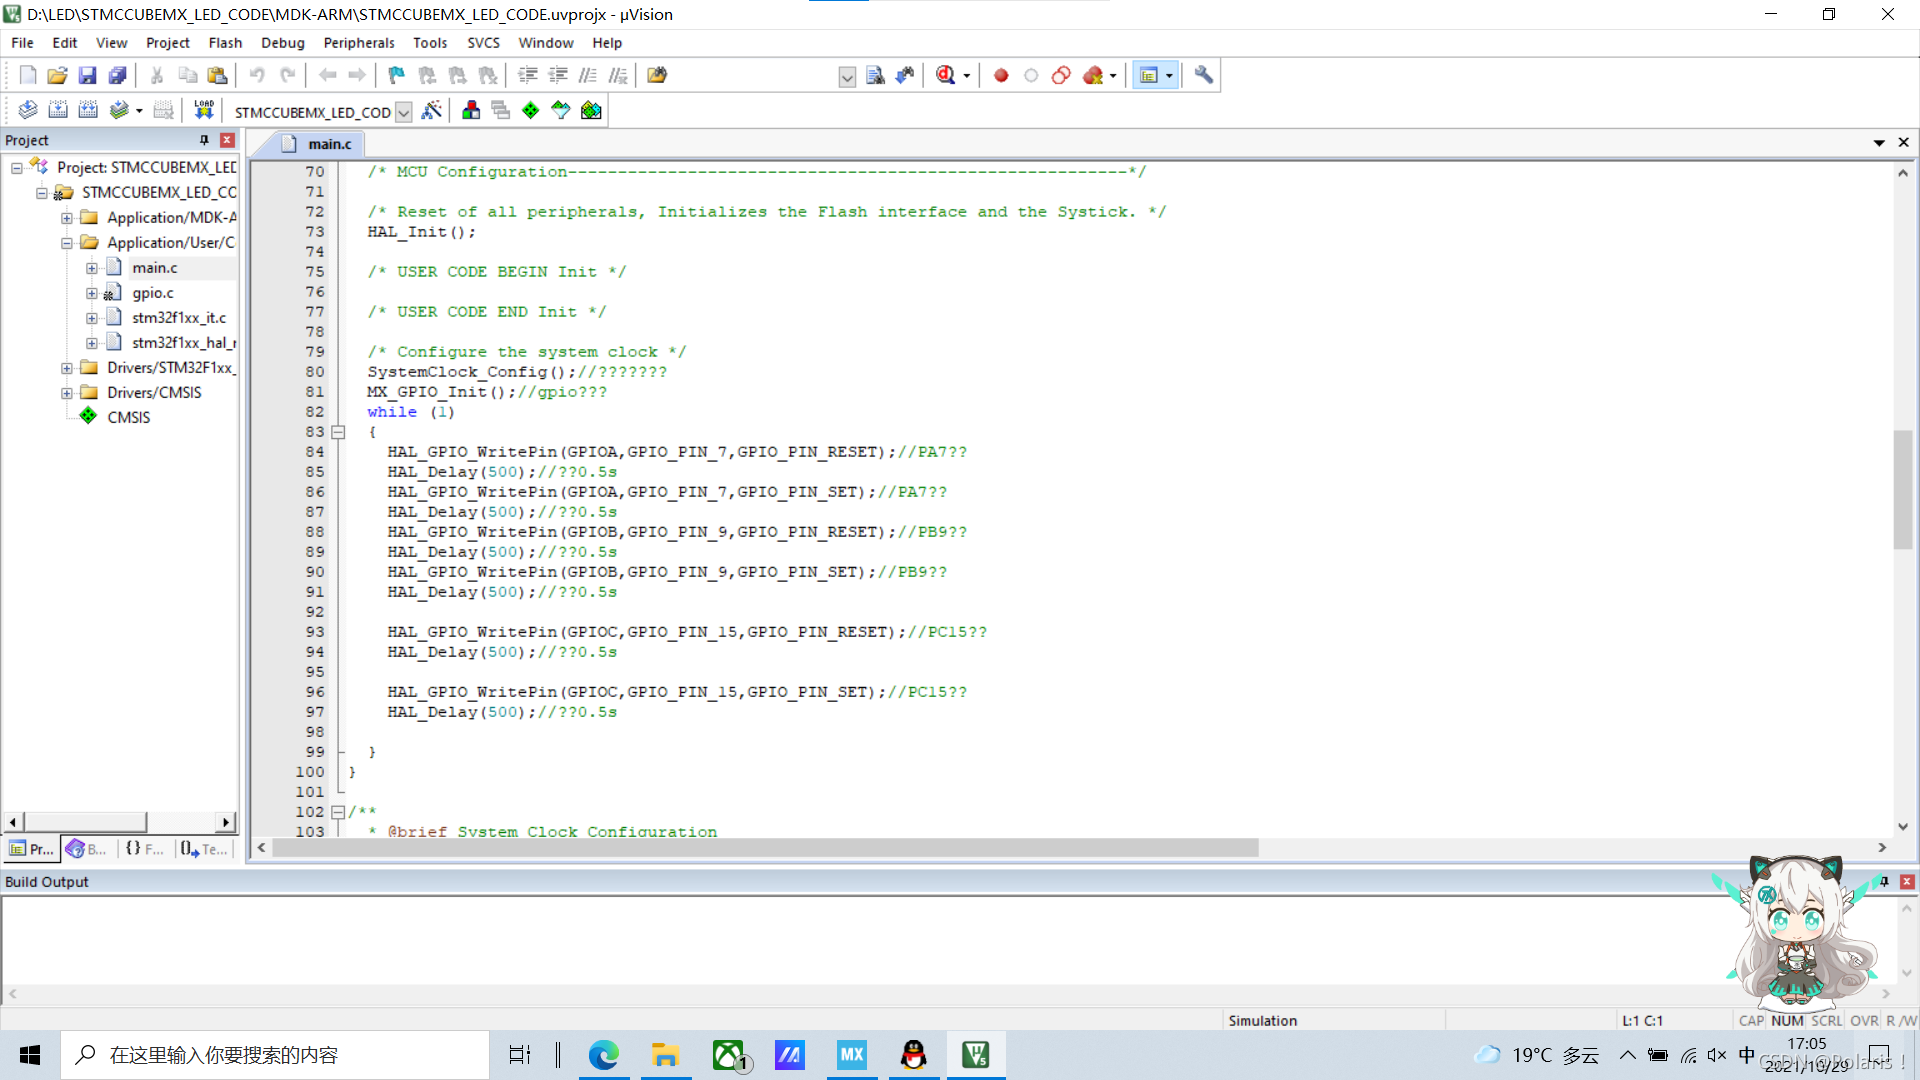Open Options for Target wand icon
The image size is (1920, 1080).
[432, 111]
